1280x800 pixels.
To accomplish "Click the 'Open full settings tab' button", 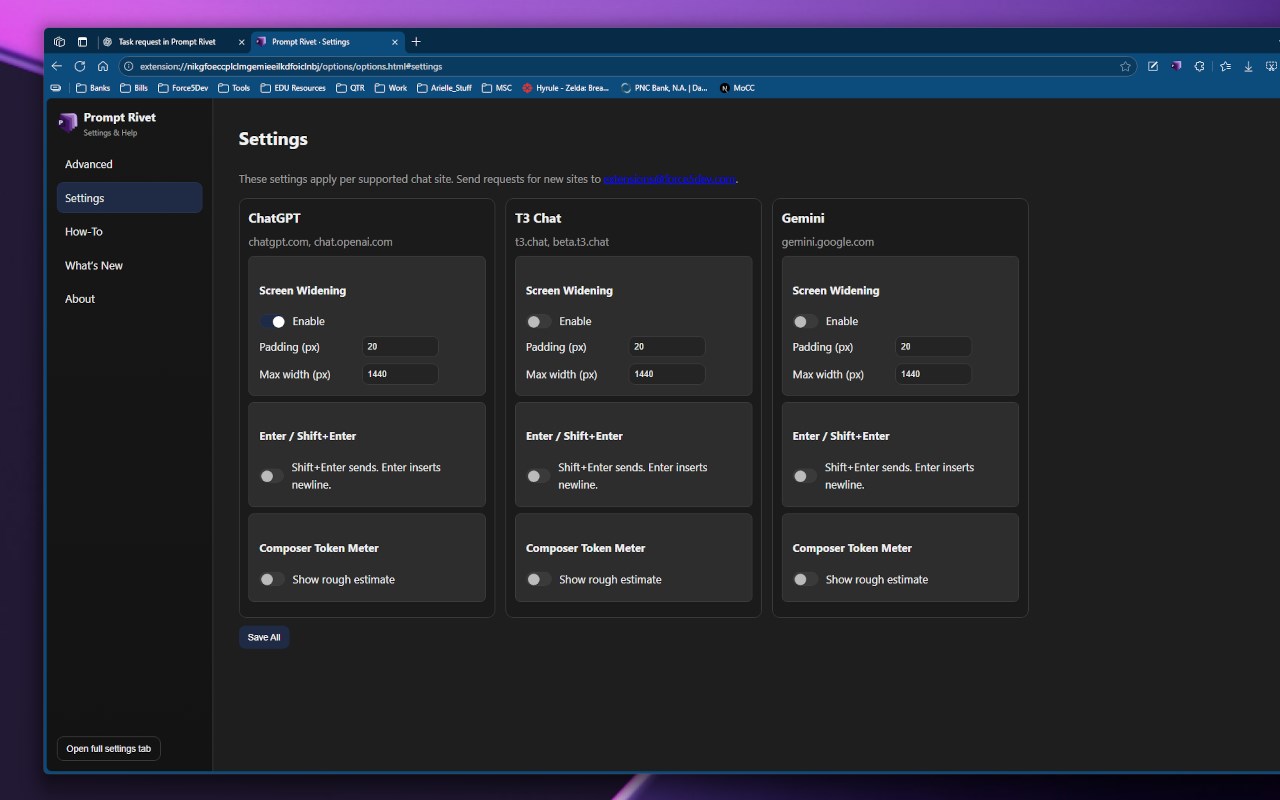I will click(109, 749).
